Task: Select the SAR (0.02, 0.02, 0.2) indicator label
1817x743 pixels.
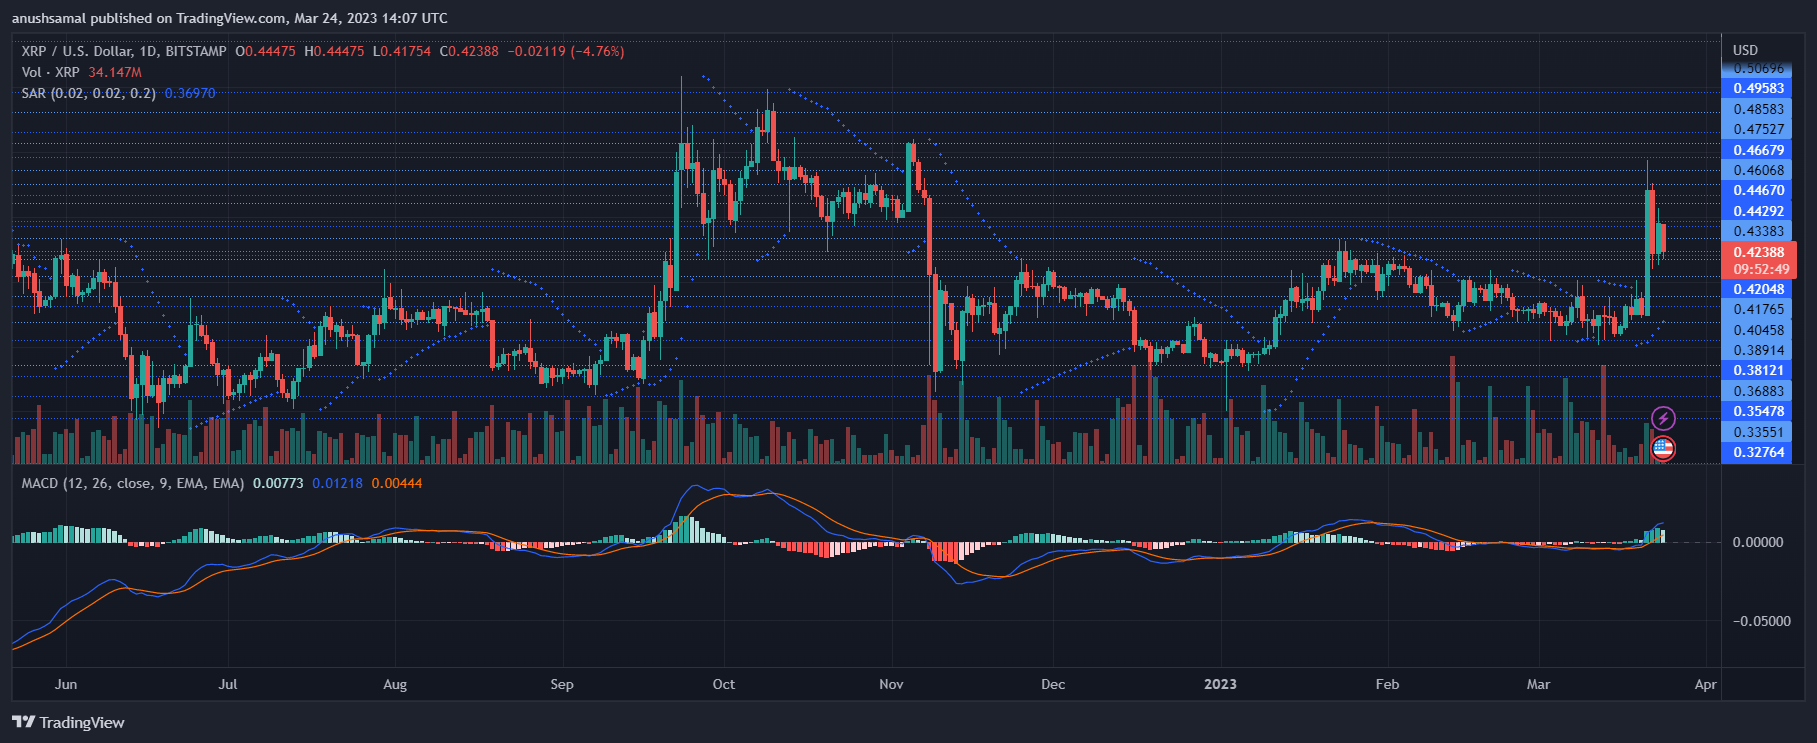Action: [88, 93]
